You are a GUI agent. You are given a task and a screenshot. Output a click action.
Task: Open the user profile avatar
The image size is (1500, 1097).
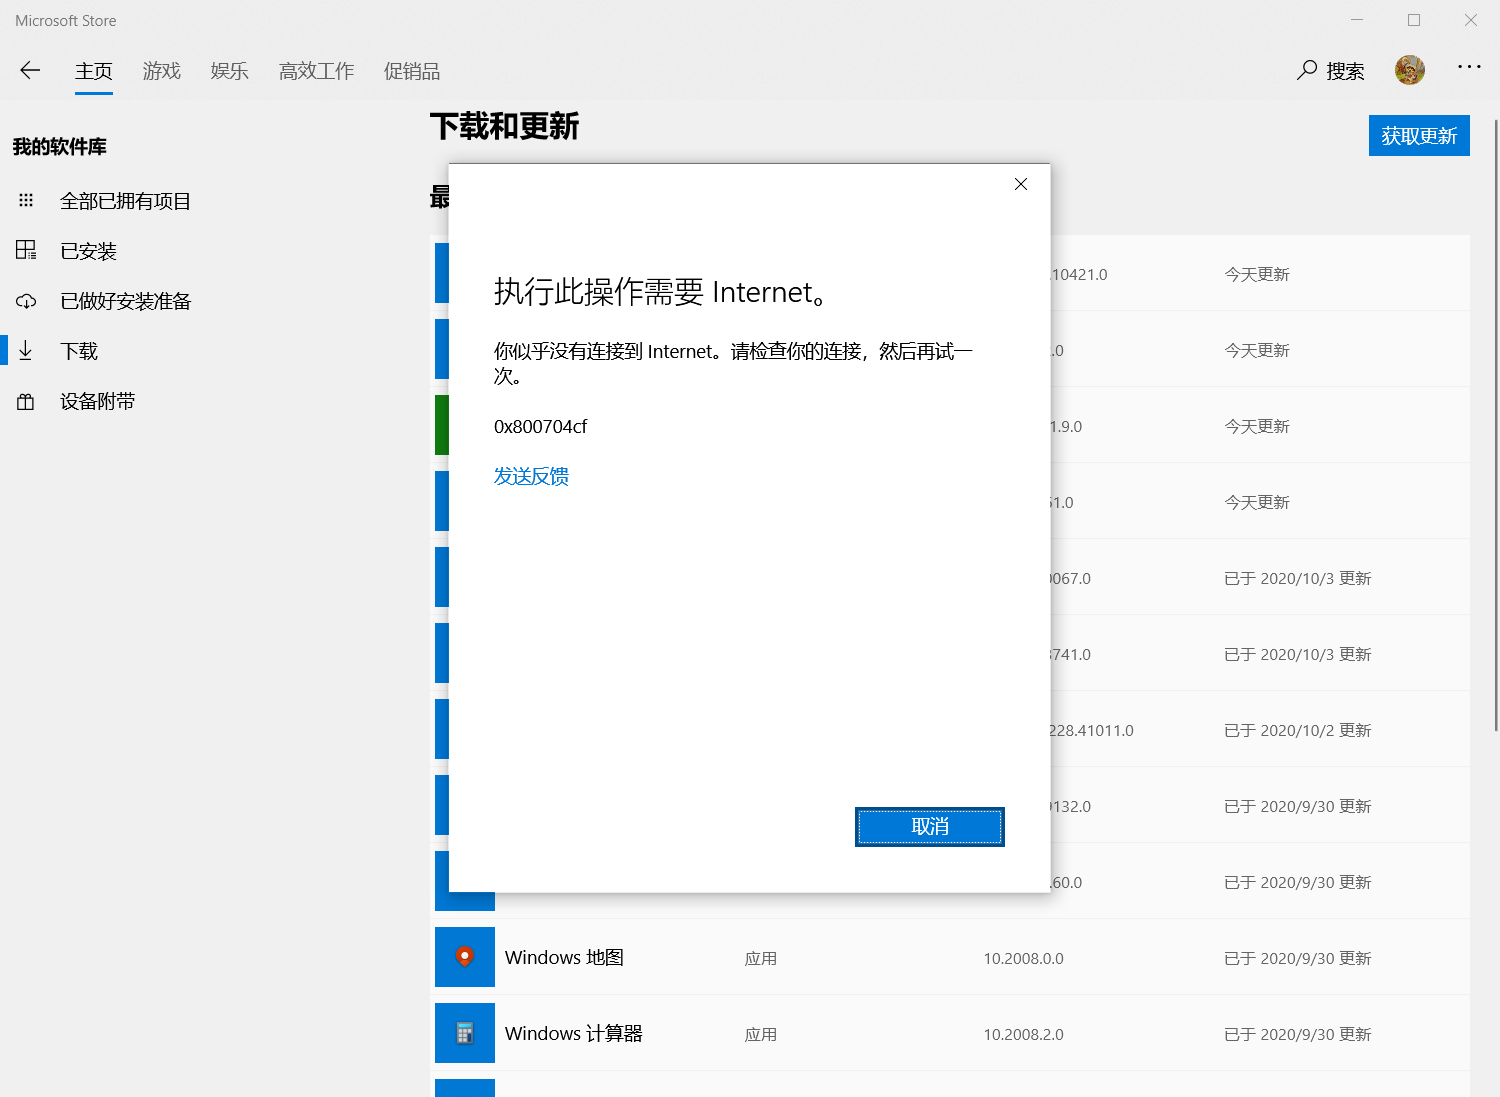1410,70
